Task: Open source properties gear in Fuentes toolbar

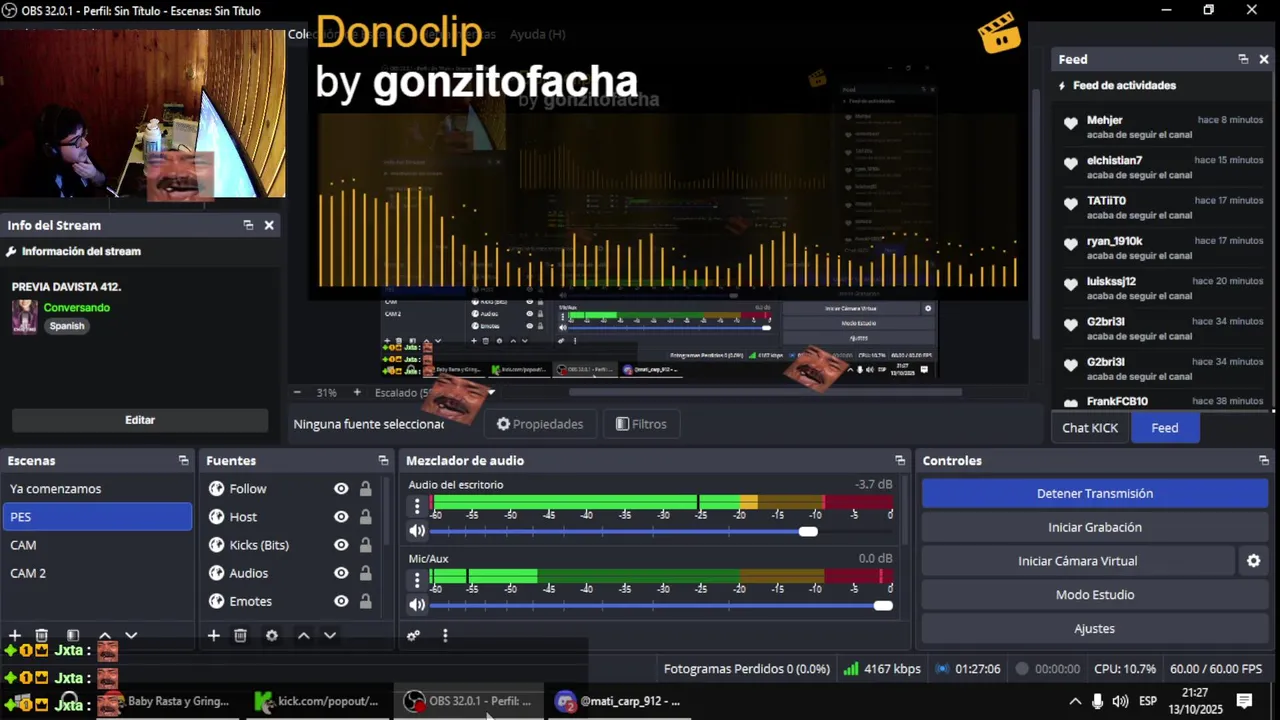Action: point(271,635)
